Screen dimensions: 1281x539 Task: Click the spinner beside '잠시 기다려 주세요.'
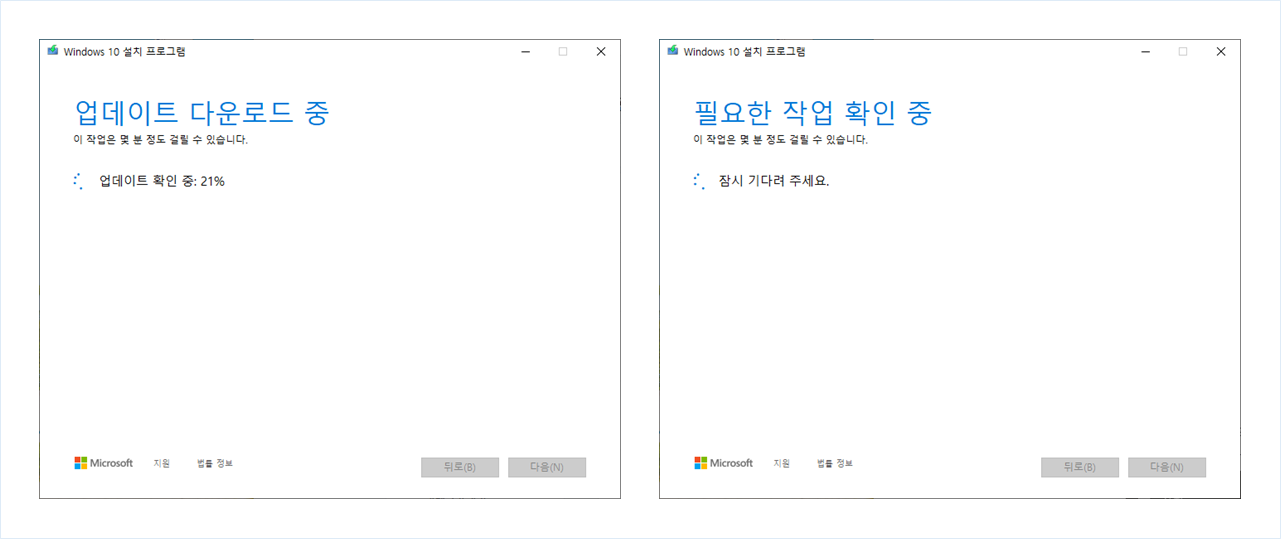click(698, 181)
